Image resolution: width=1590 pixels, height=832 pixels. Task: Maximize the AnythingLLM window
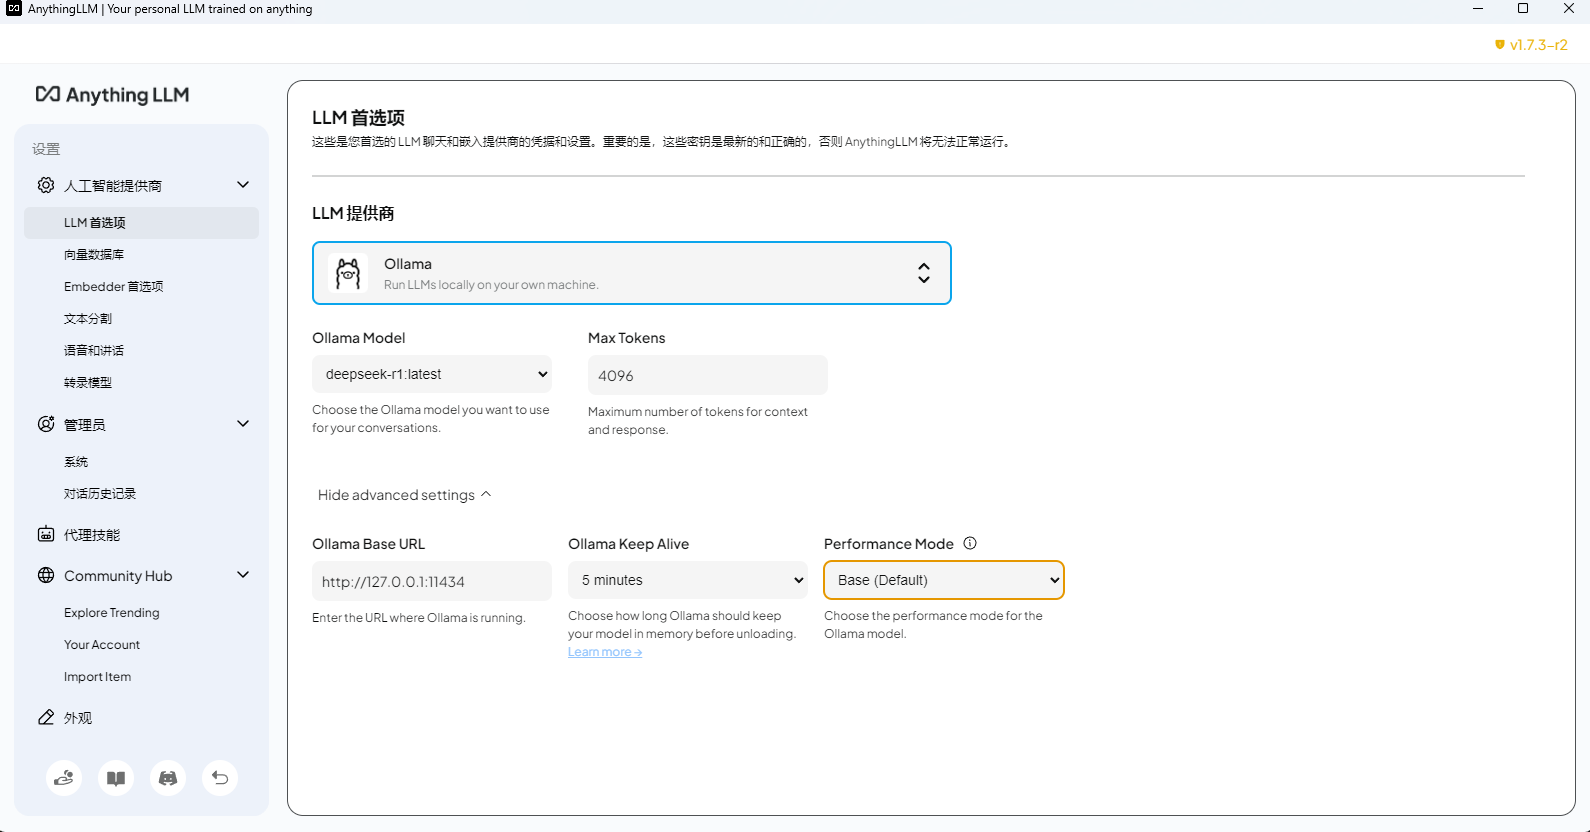(x=1523, y=9)
